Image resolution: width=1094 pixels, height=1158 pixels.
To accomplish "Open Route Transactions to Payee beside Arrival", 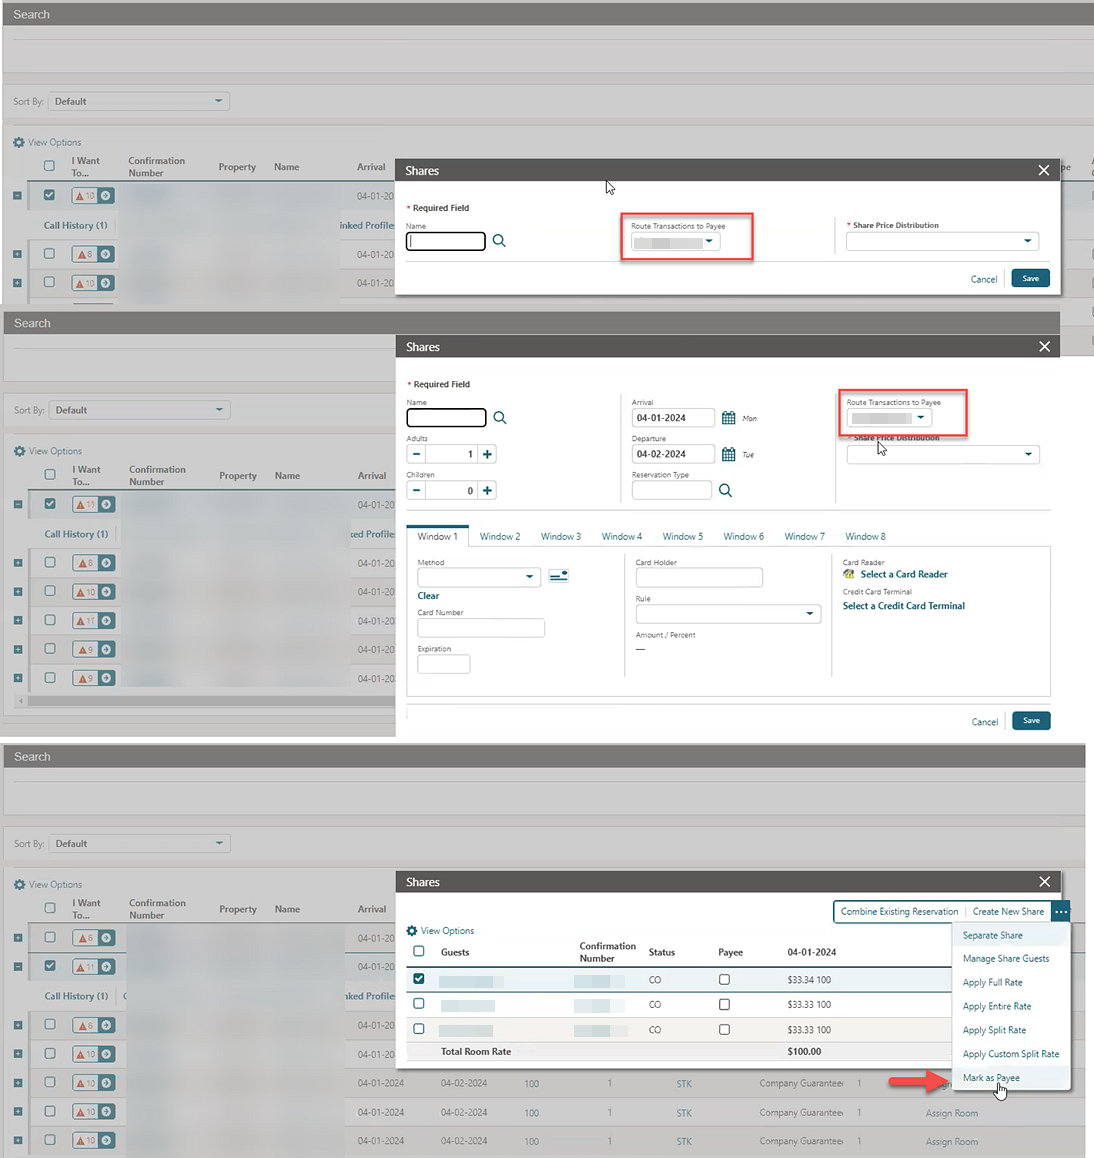I will coord(889,418).
